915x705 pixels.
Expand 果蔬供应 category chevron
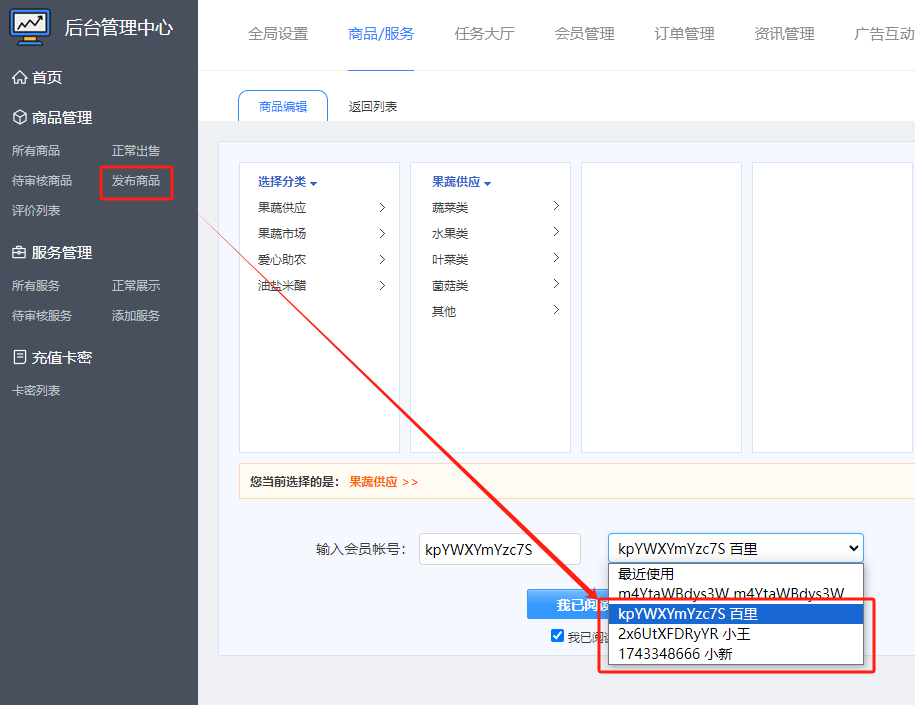382,208
